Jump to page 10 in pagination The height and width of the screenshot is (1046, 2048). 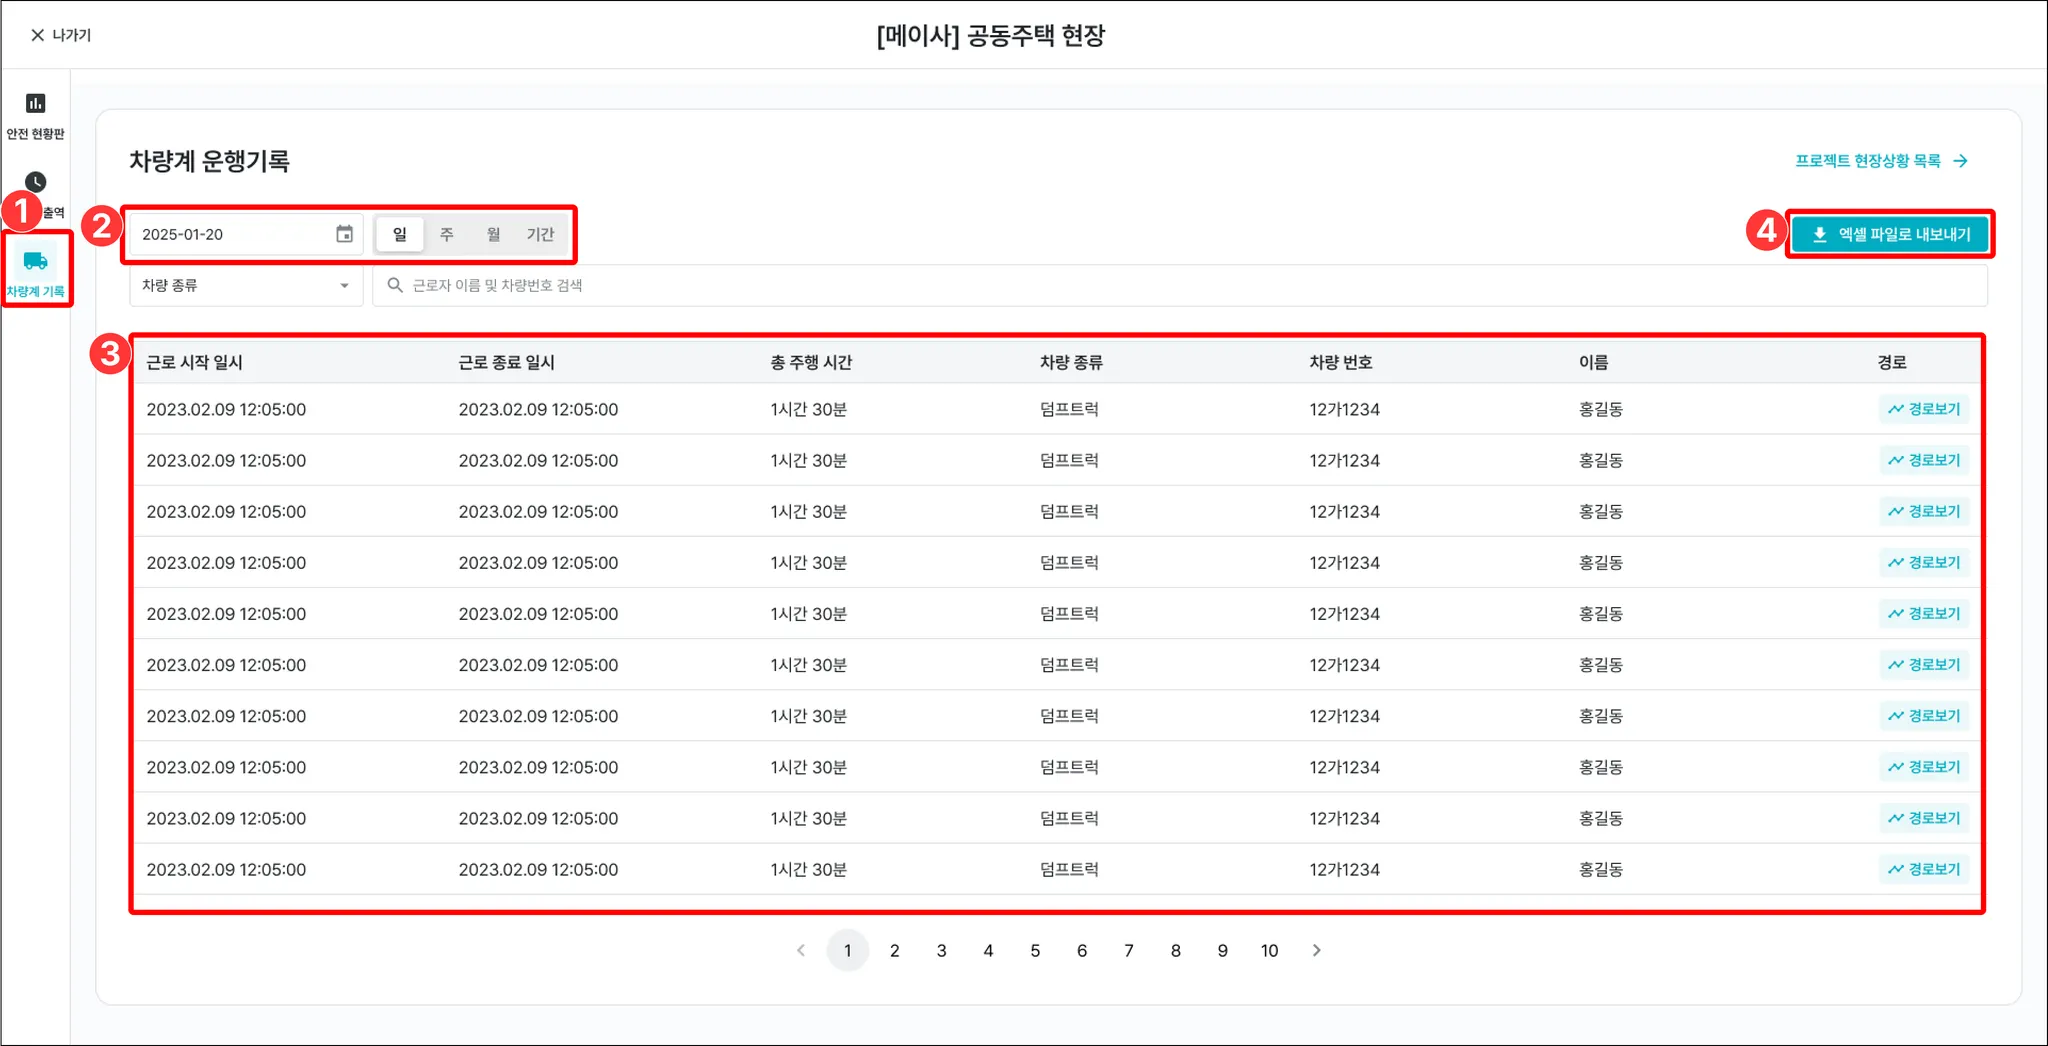click(1269, 951)
